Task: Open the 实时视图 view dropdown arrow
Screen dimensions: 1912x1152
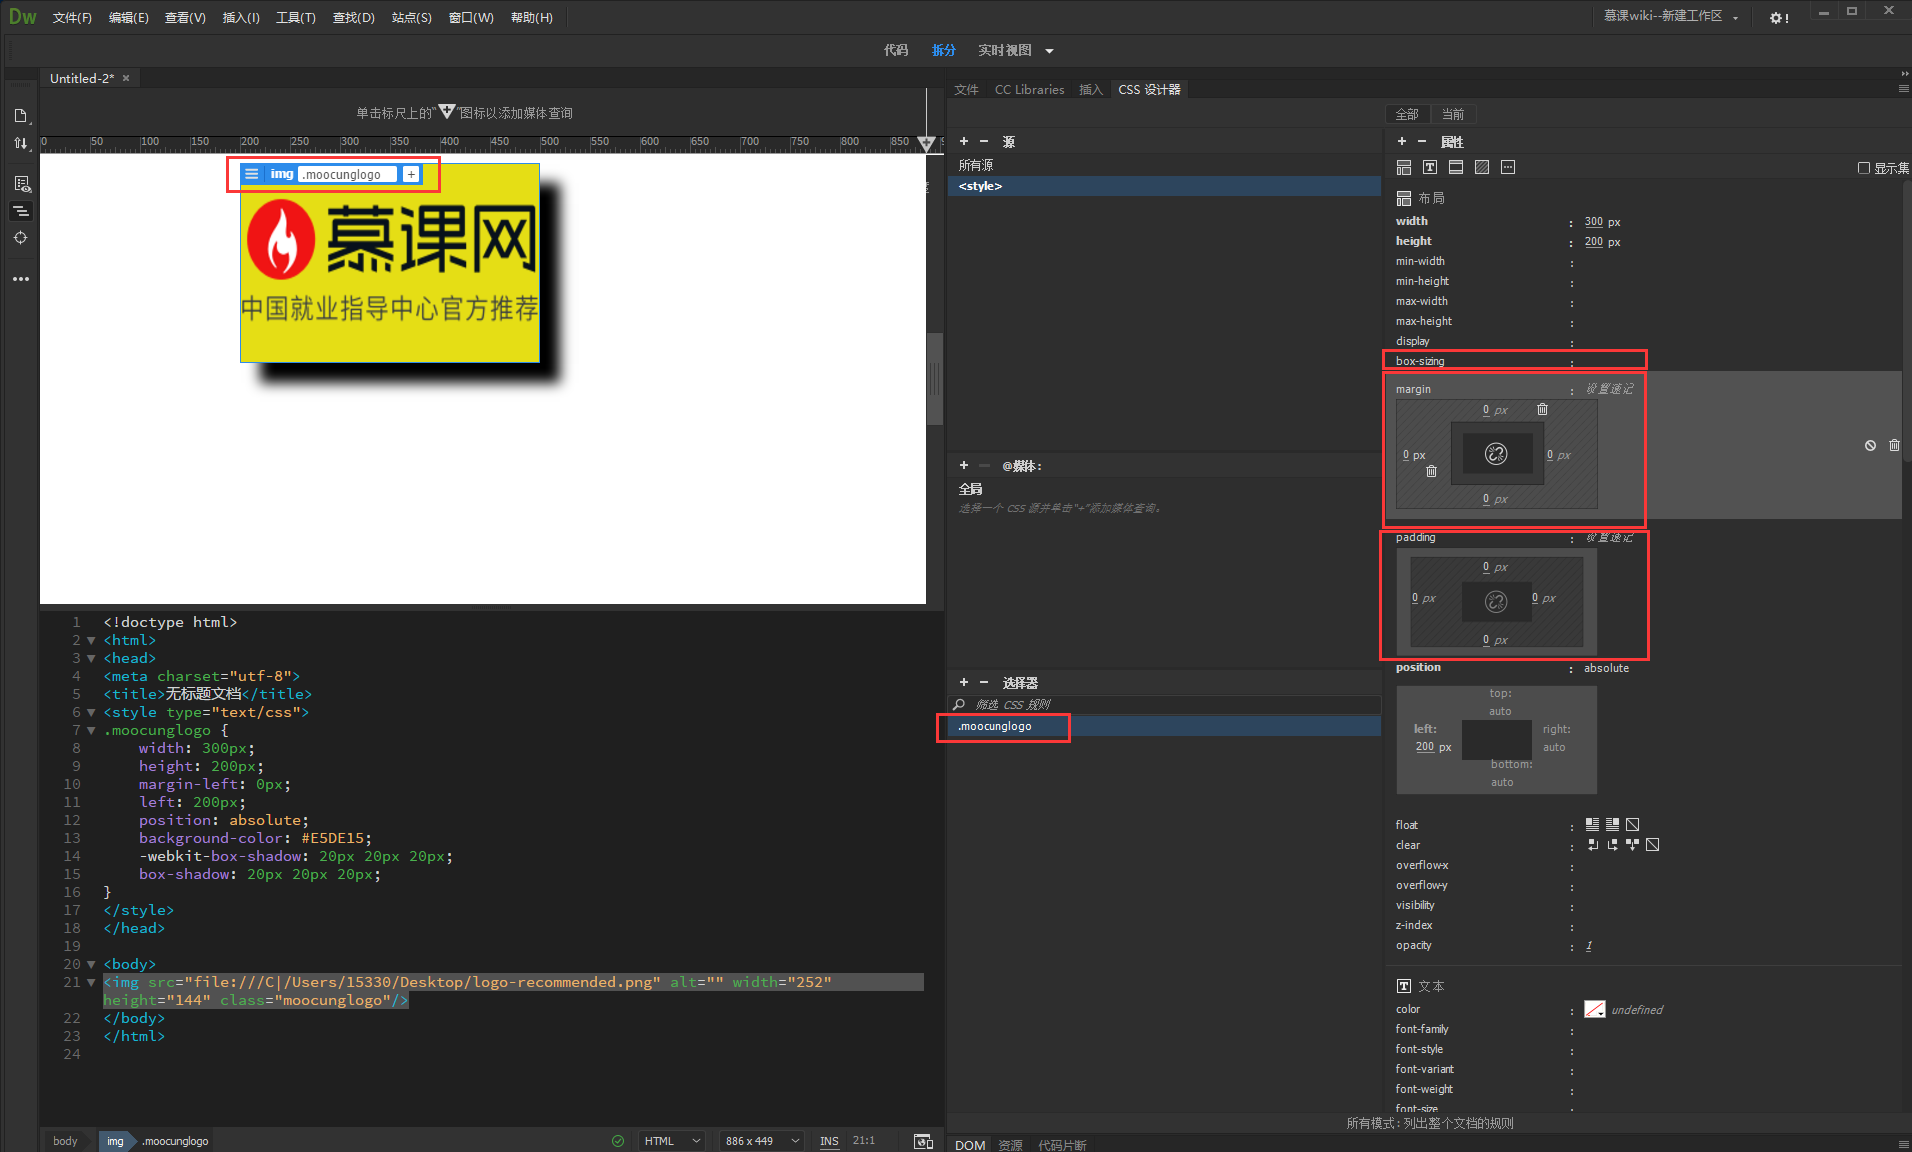Action: tap(1049, 51)
